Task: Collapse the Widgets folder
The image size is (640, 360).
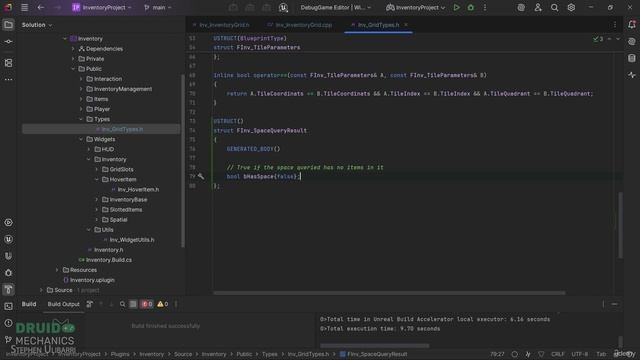Action: [x=81, y=139]
